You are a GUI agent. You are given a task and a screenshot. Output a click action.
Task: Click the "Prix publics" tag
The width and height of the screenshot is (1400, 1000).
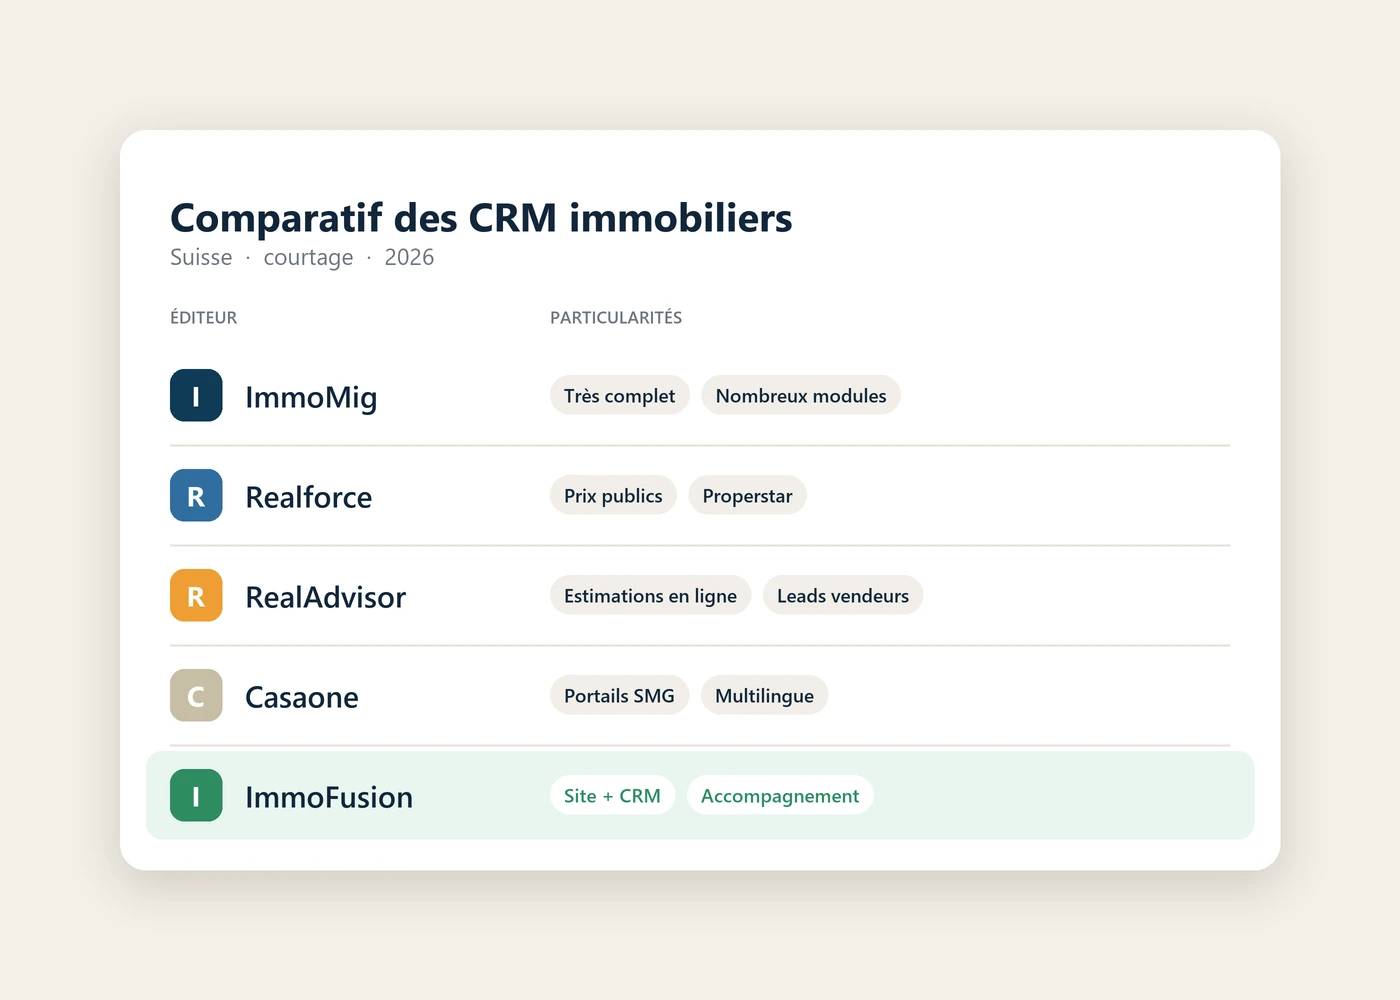pos(613,495)
